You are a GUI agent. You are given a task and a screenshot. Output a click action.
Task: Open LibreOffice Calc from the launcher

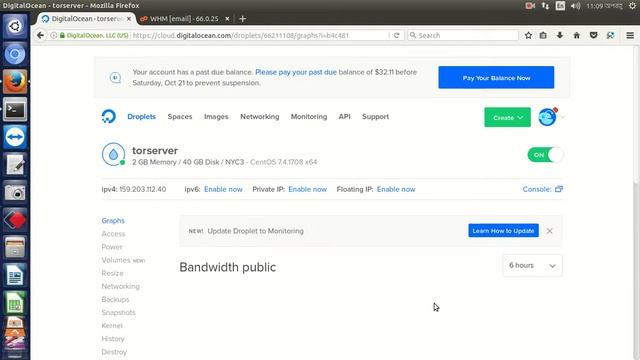pos(15,303)
